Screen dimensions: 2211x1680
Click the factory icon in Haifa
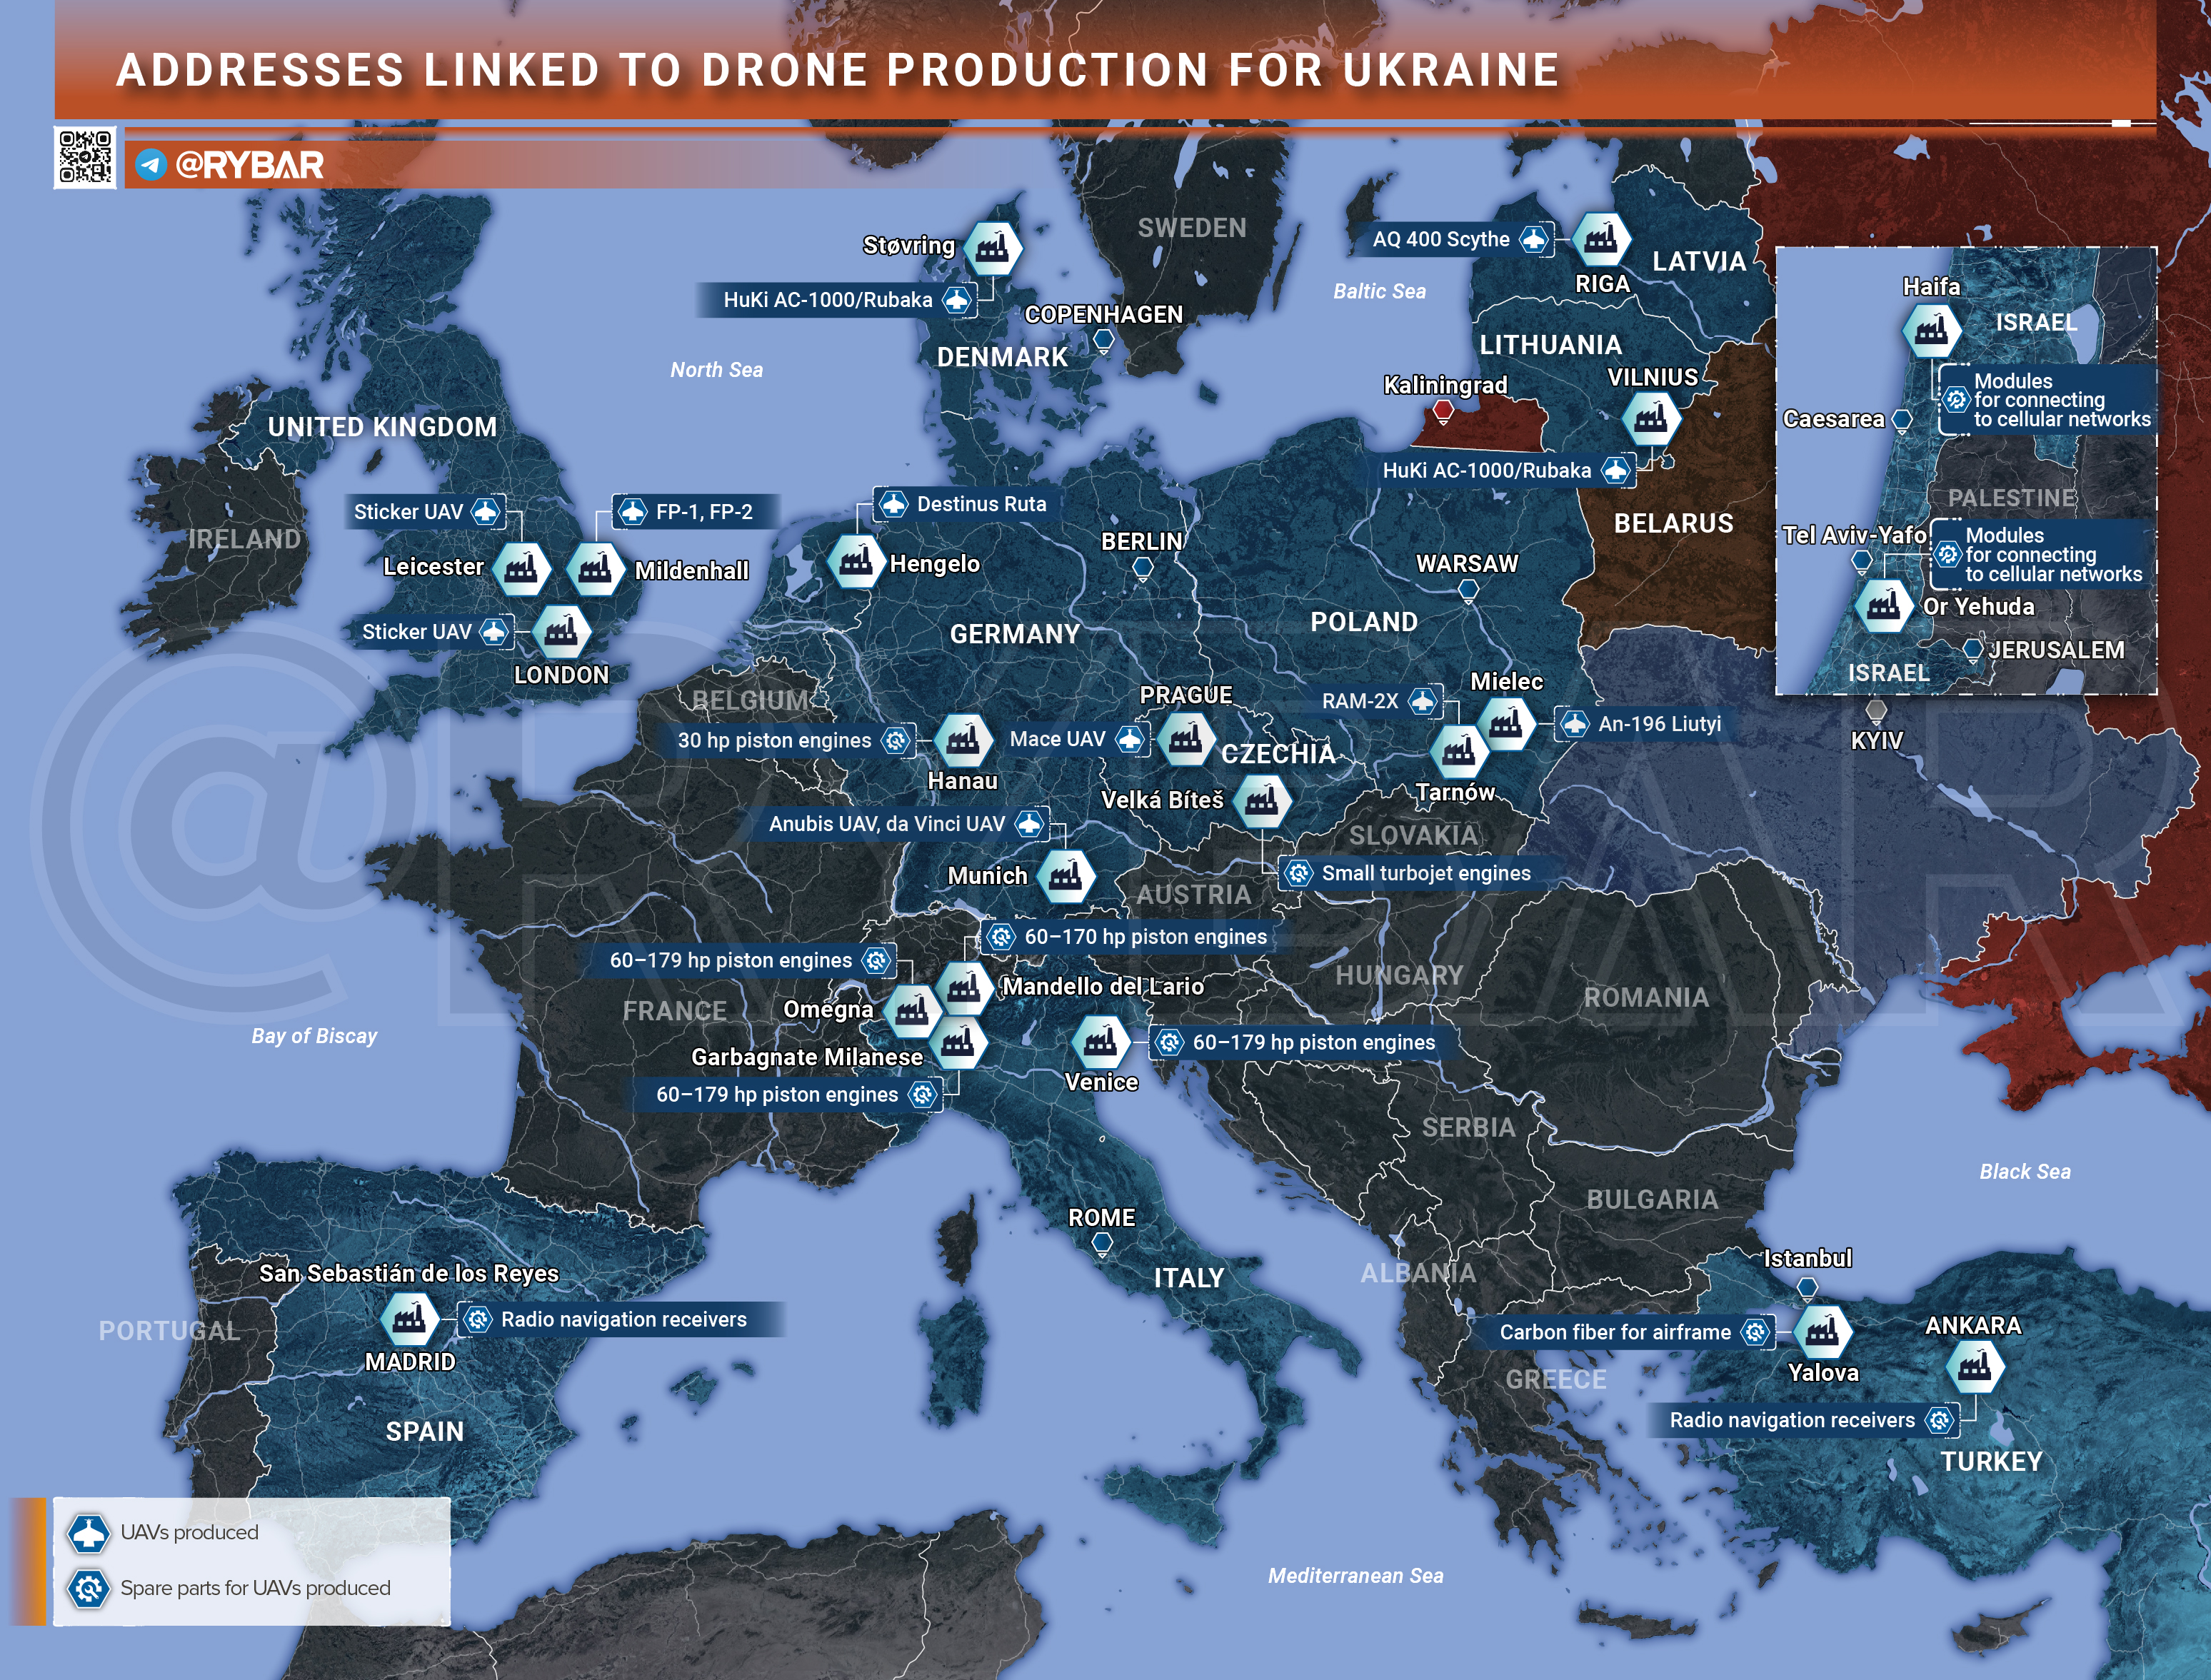1930,329
